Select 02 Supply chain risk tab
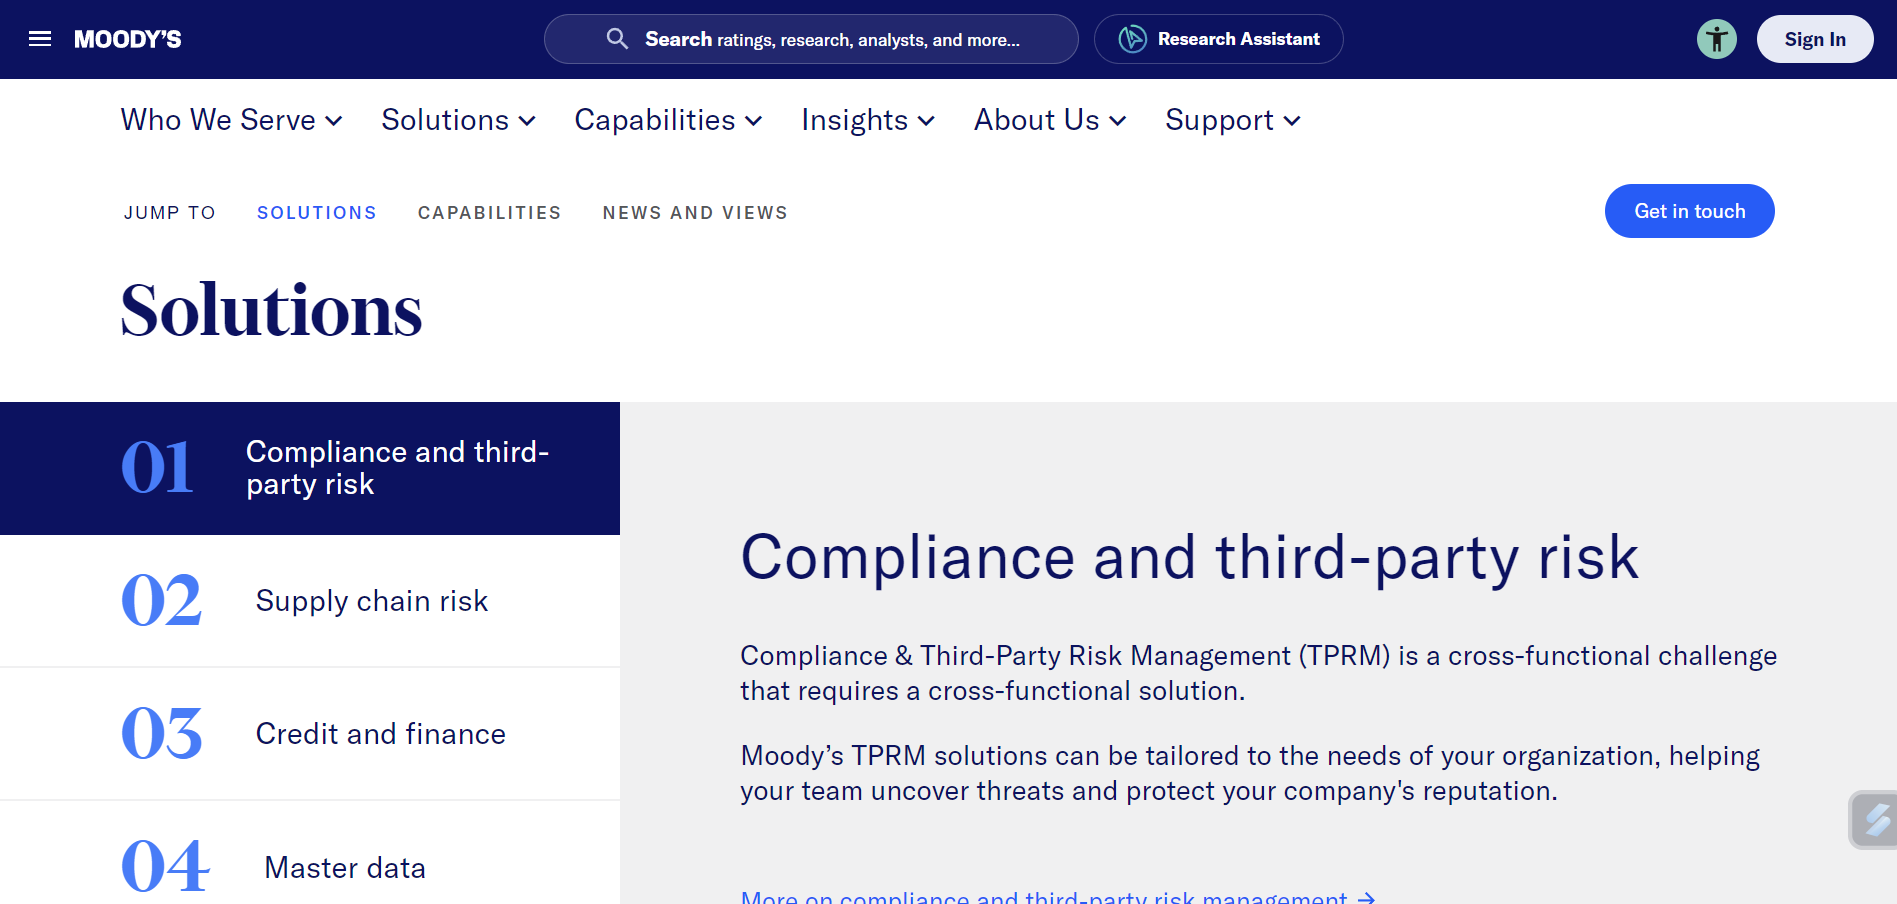 310,601
